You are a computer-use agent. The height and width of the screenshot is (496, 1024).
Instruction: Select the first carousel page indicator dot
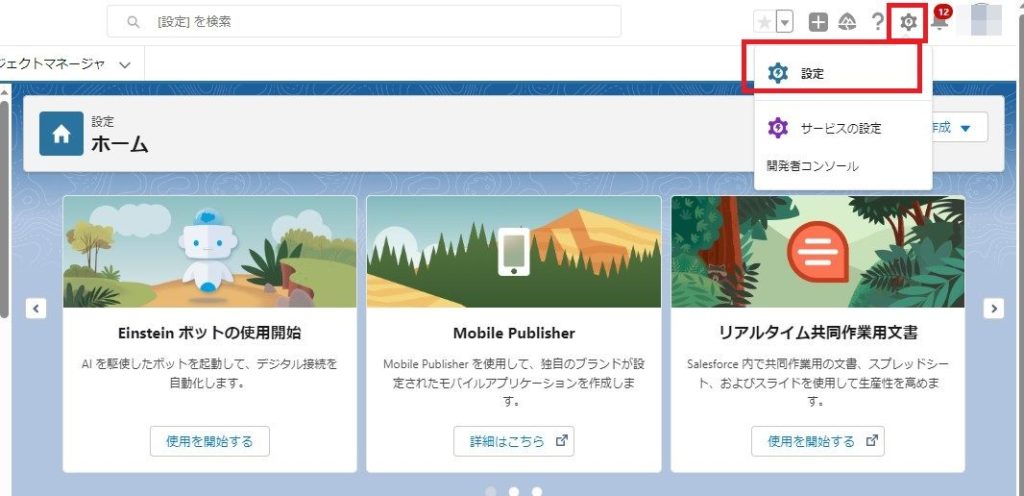(x=491, y=491)
